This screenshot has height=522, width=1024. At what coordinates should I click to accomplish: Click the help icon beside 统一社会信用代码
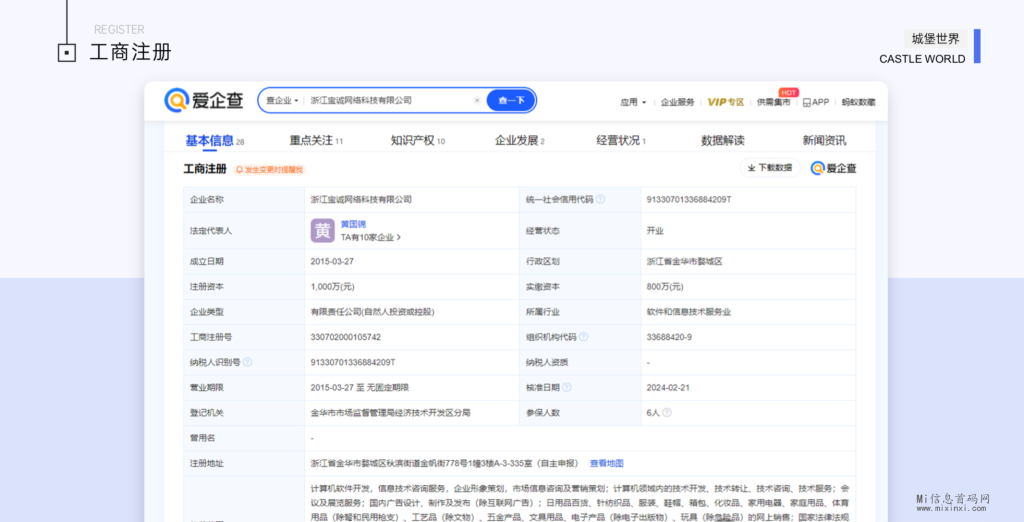pos(601,200)
